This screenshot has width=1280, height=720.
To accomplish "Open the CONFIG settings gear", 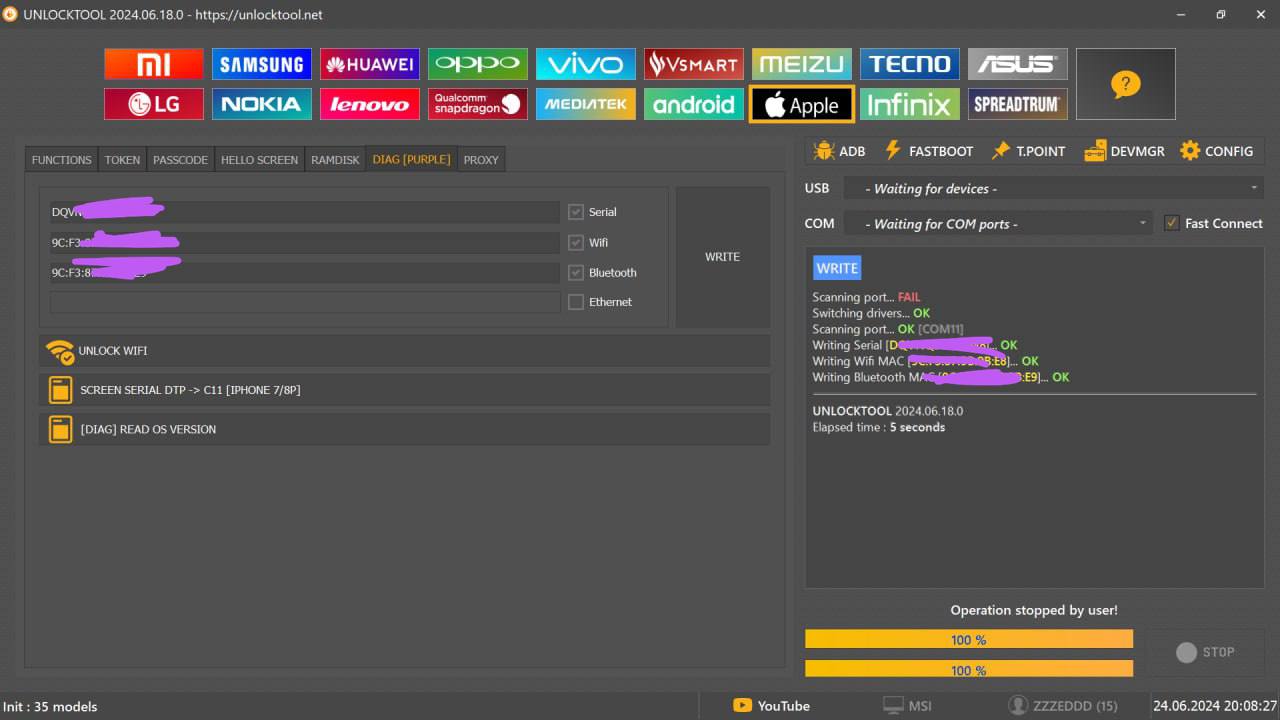I will click(x=1216, y=151).
